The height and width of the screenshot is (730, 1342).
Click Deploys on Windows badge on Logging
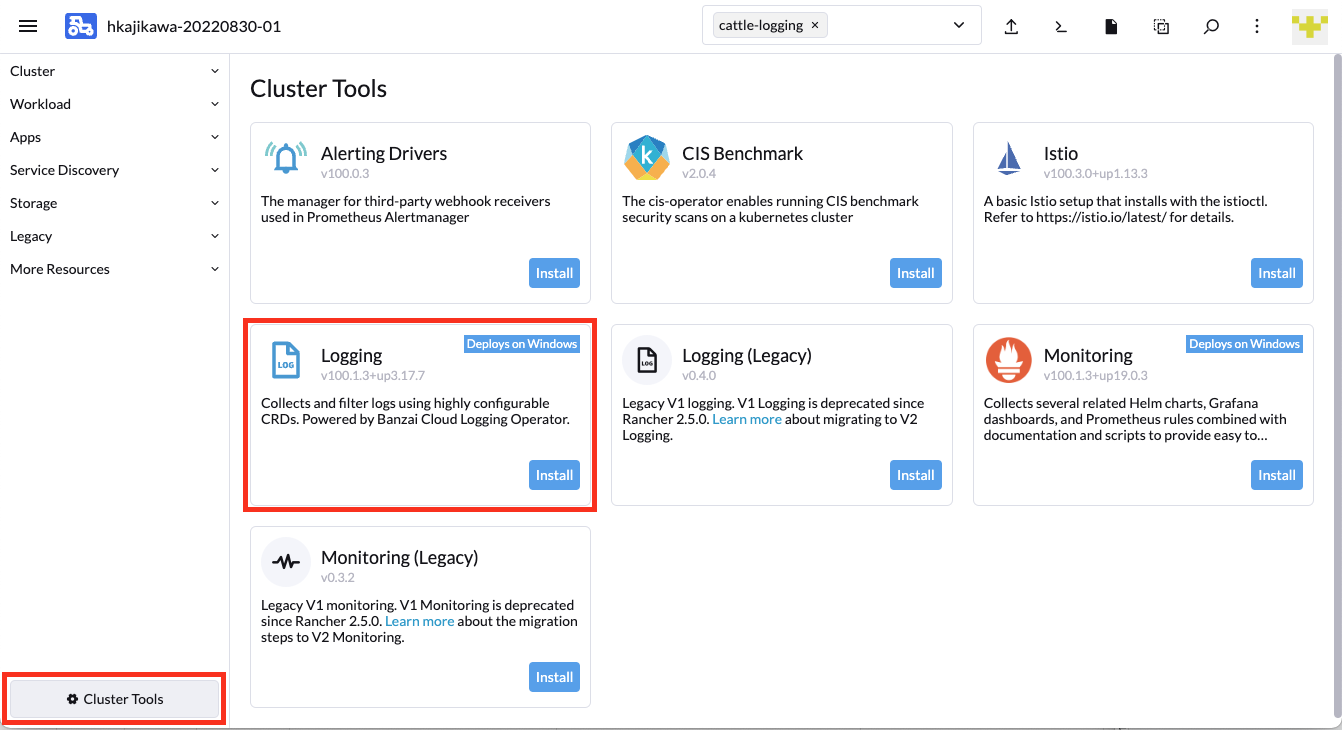pos(522,344)
